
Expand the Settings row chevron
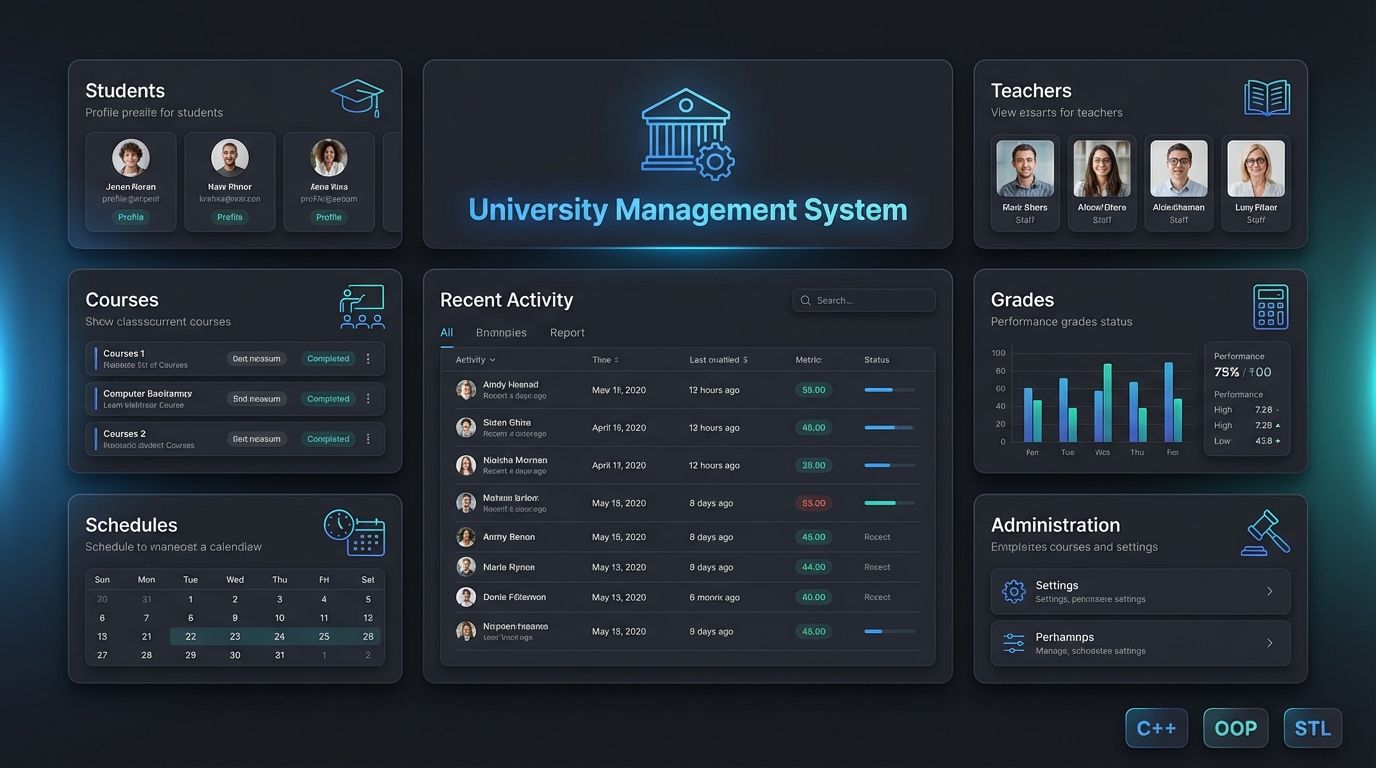point(1270,591)
